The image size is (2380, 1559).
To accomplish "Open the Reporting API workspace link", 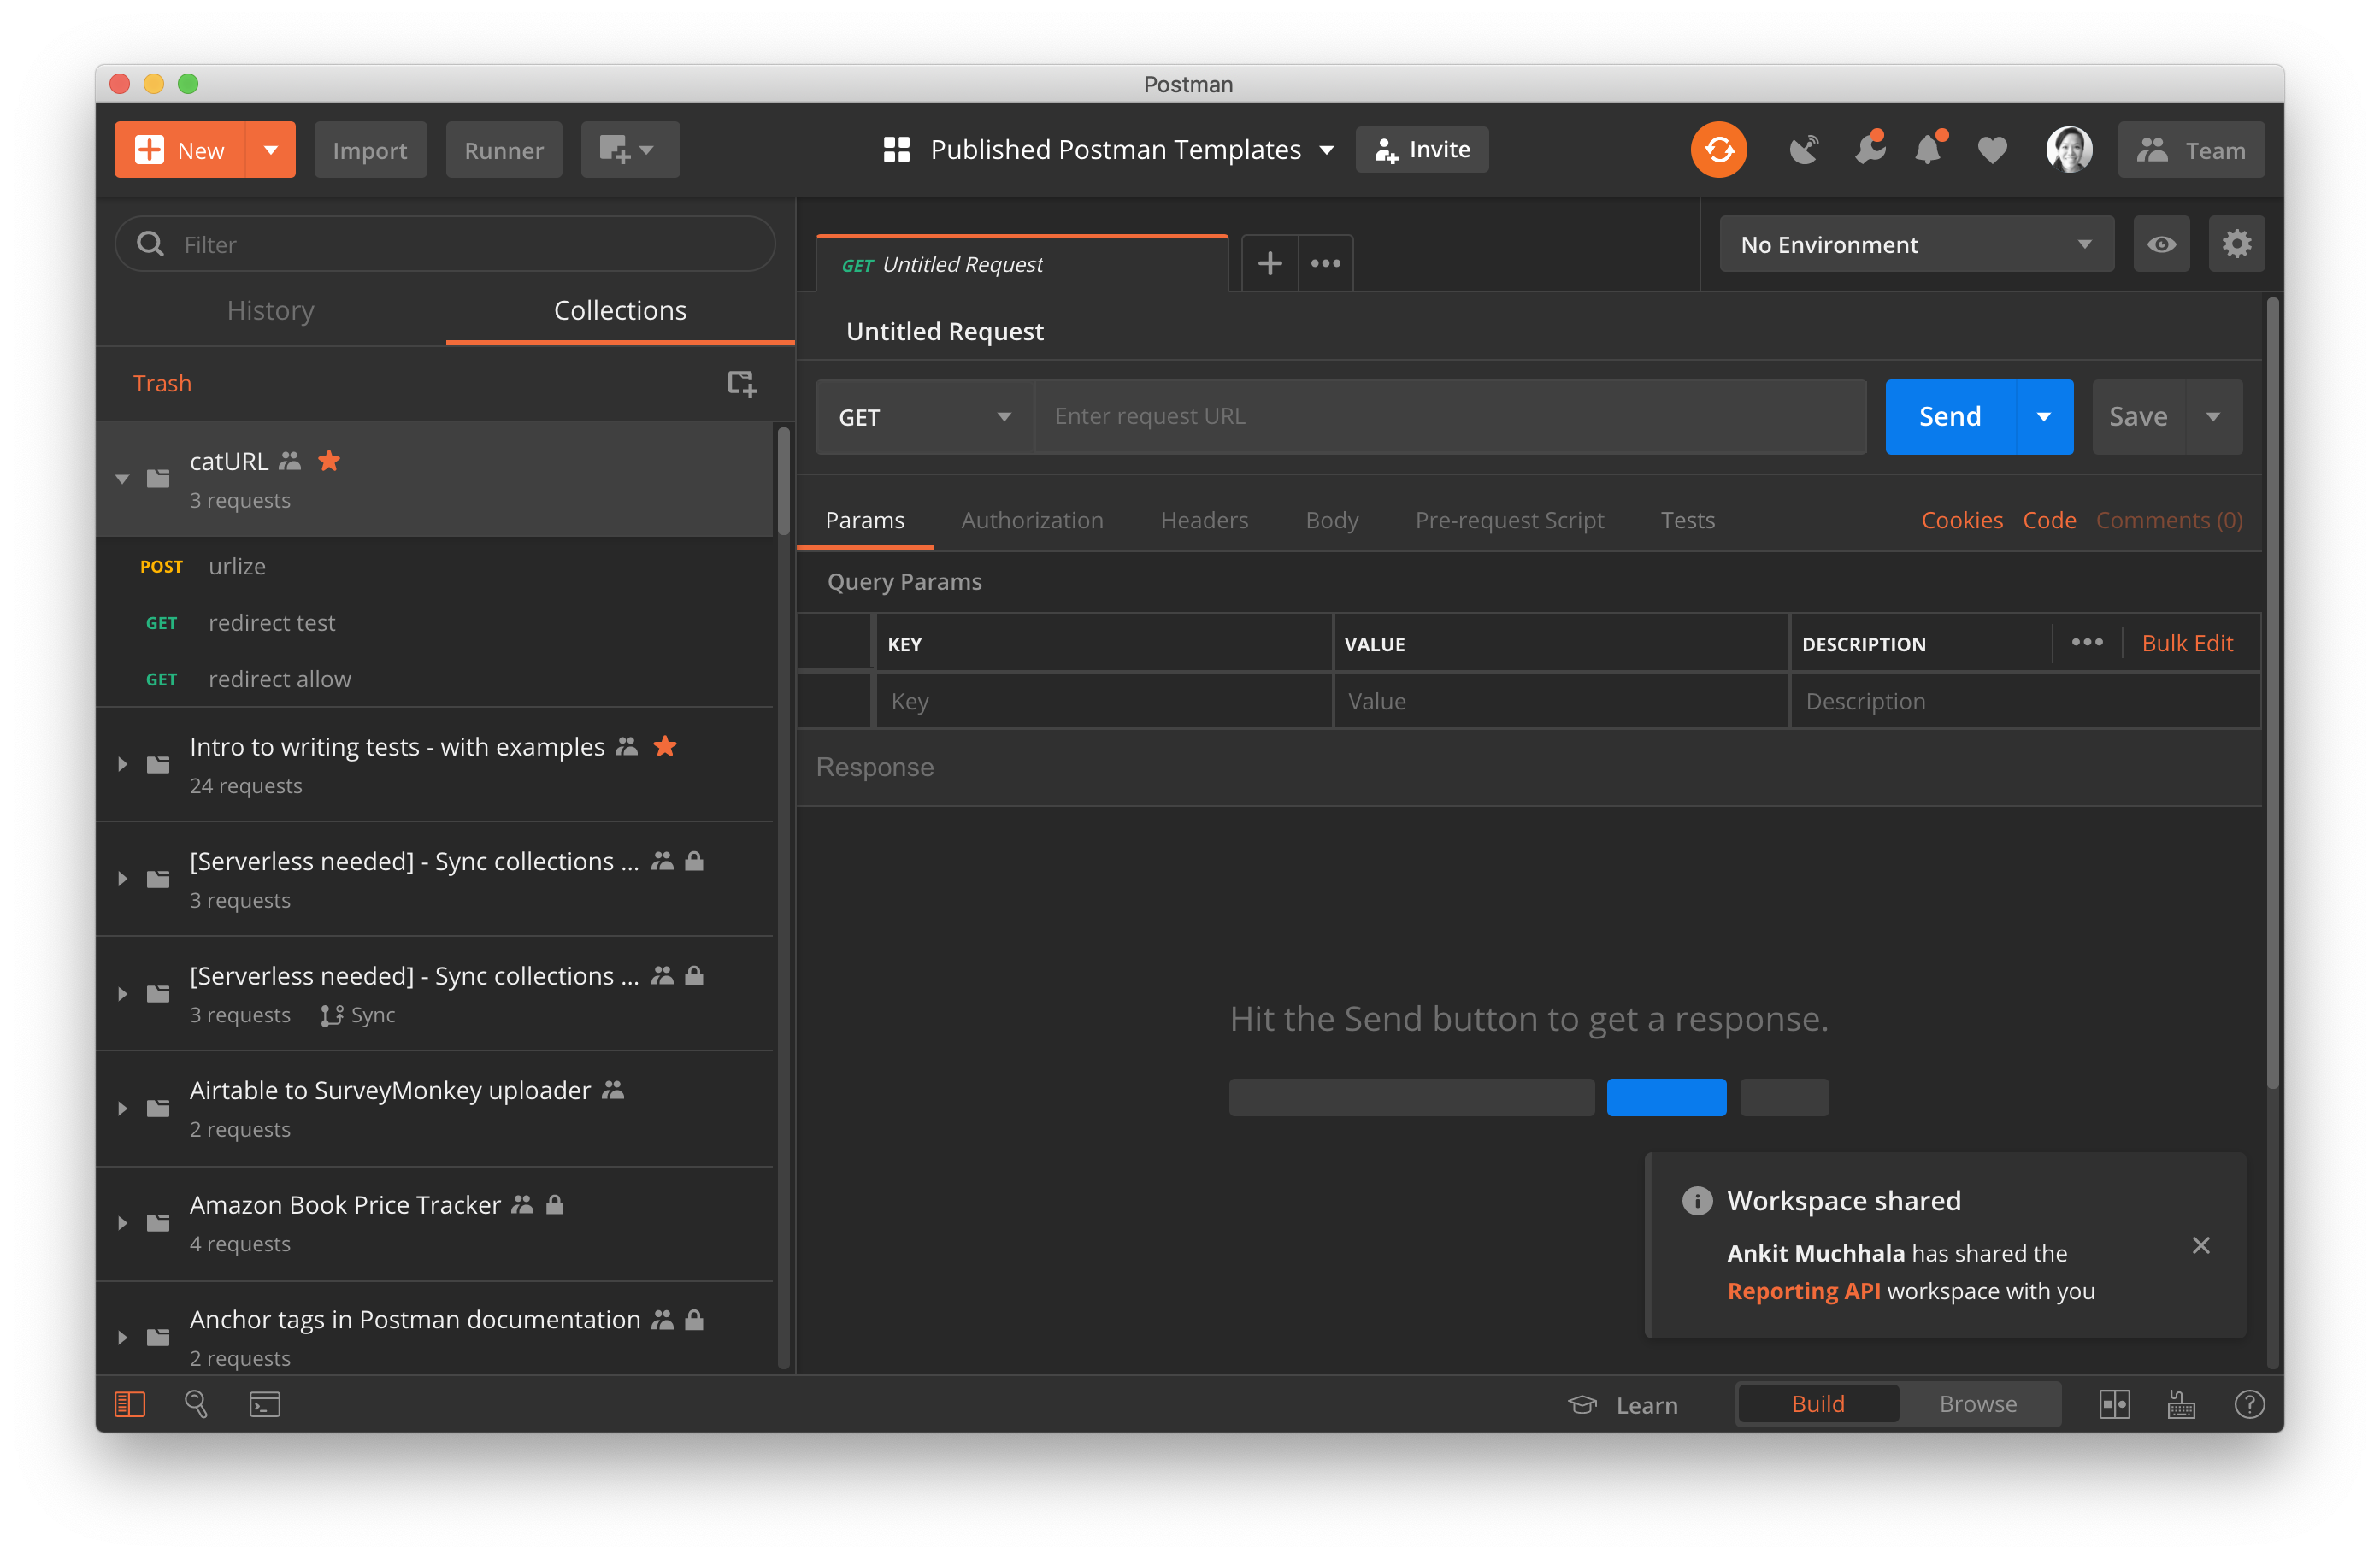I will point(1802,1291).
